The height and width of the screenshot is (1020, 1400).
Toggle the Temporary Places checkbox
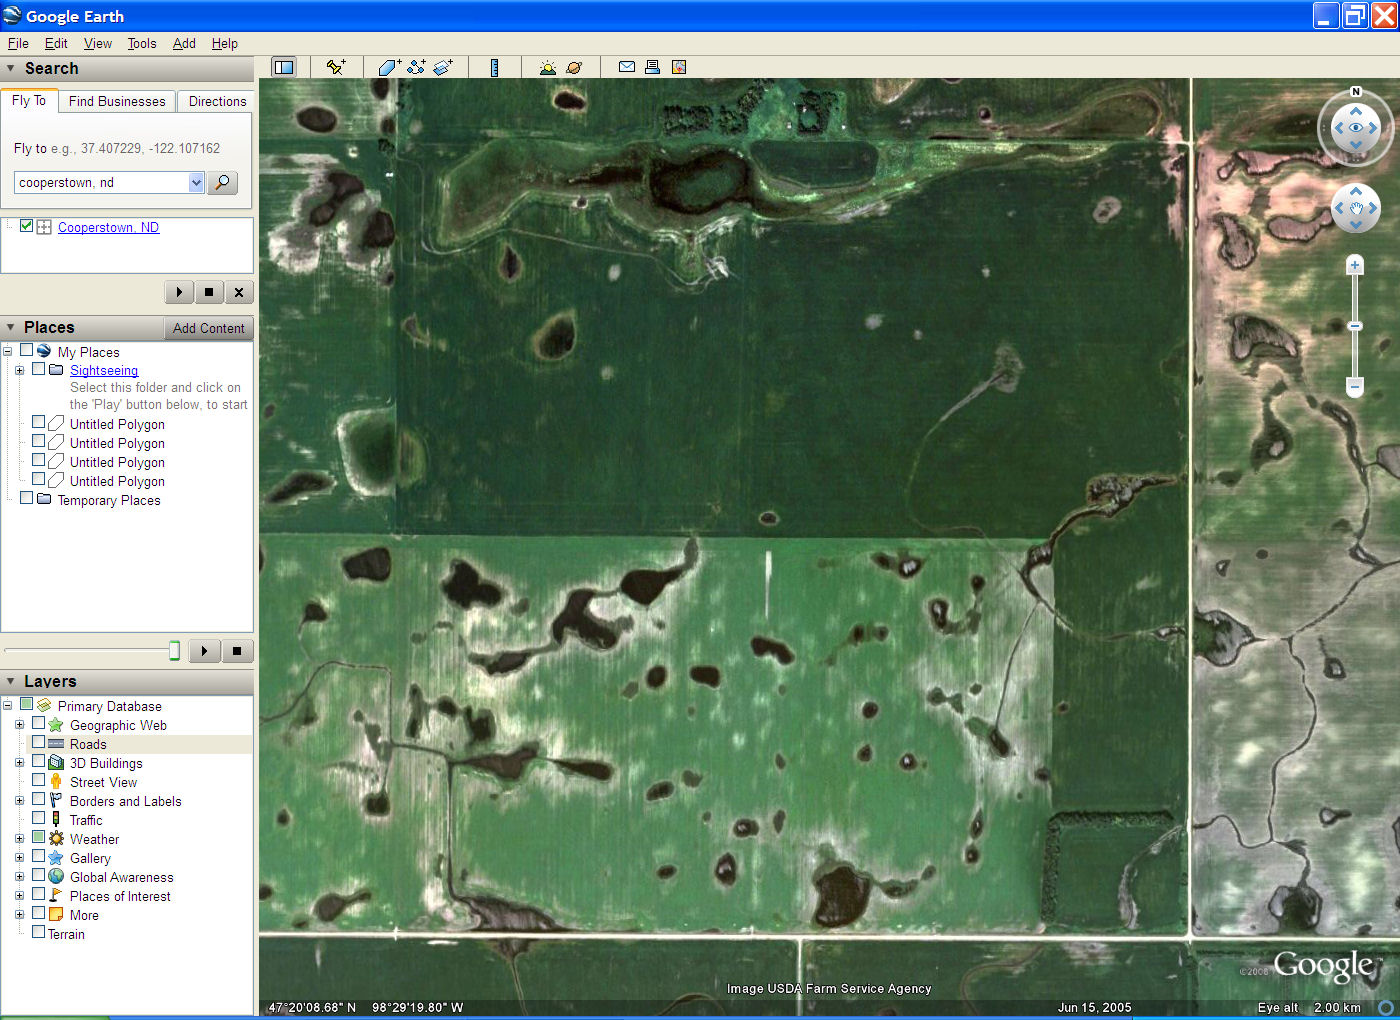click(x=27, y=499)
